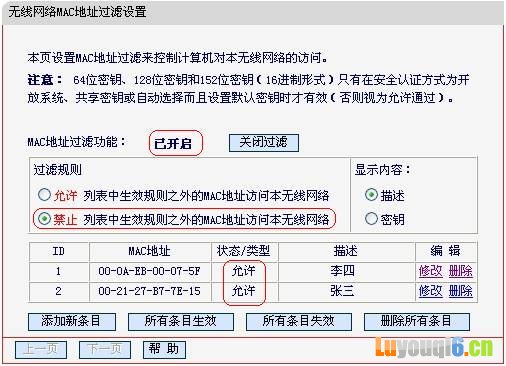Screen dimensions: 506x366
Task: Click the 状态/类型 column header
Action: (x=244, y=251)
